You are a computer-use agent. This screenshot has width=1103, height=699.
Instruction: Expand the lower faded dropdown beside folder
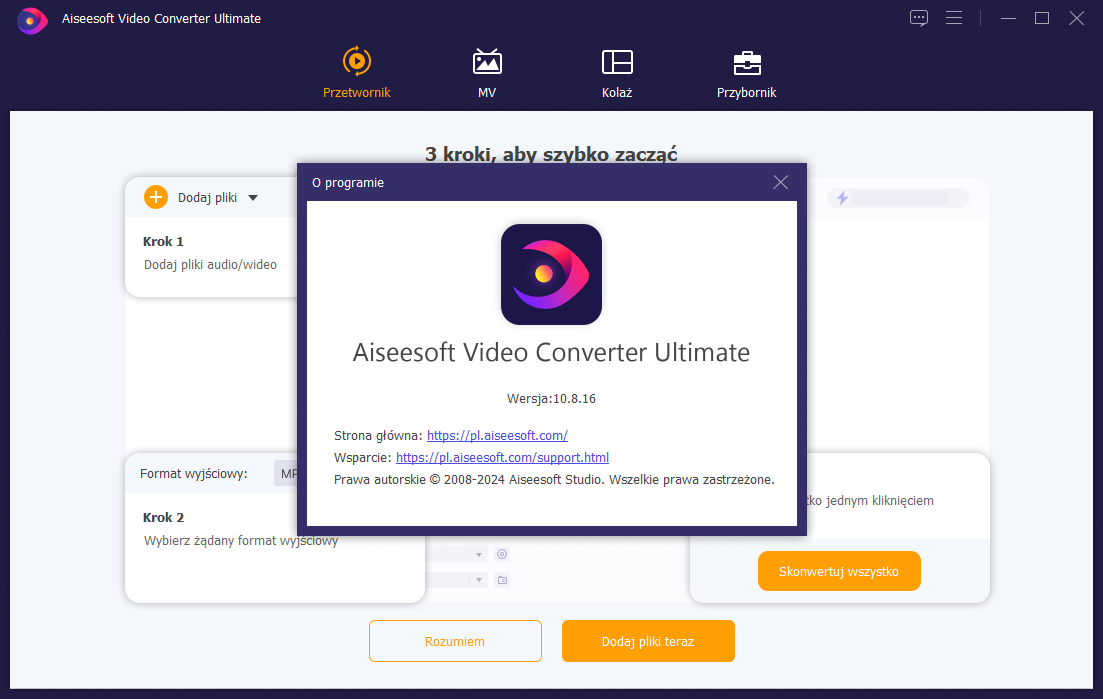tap(478, 580)
